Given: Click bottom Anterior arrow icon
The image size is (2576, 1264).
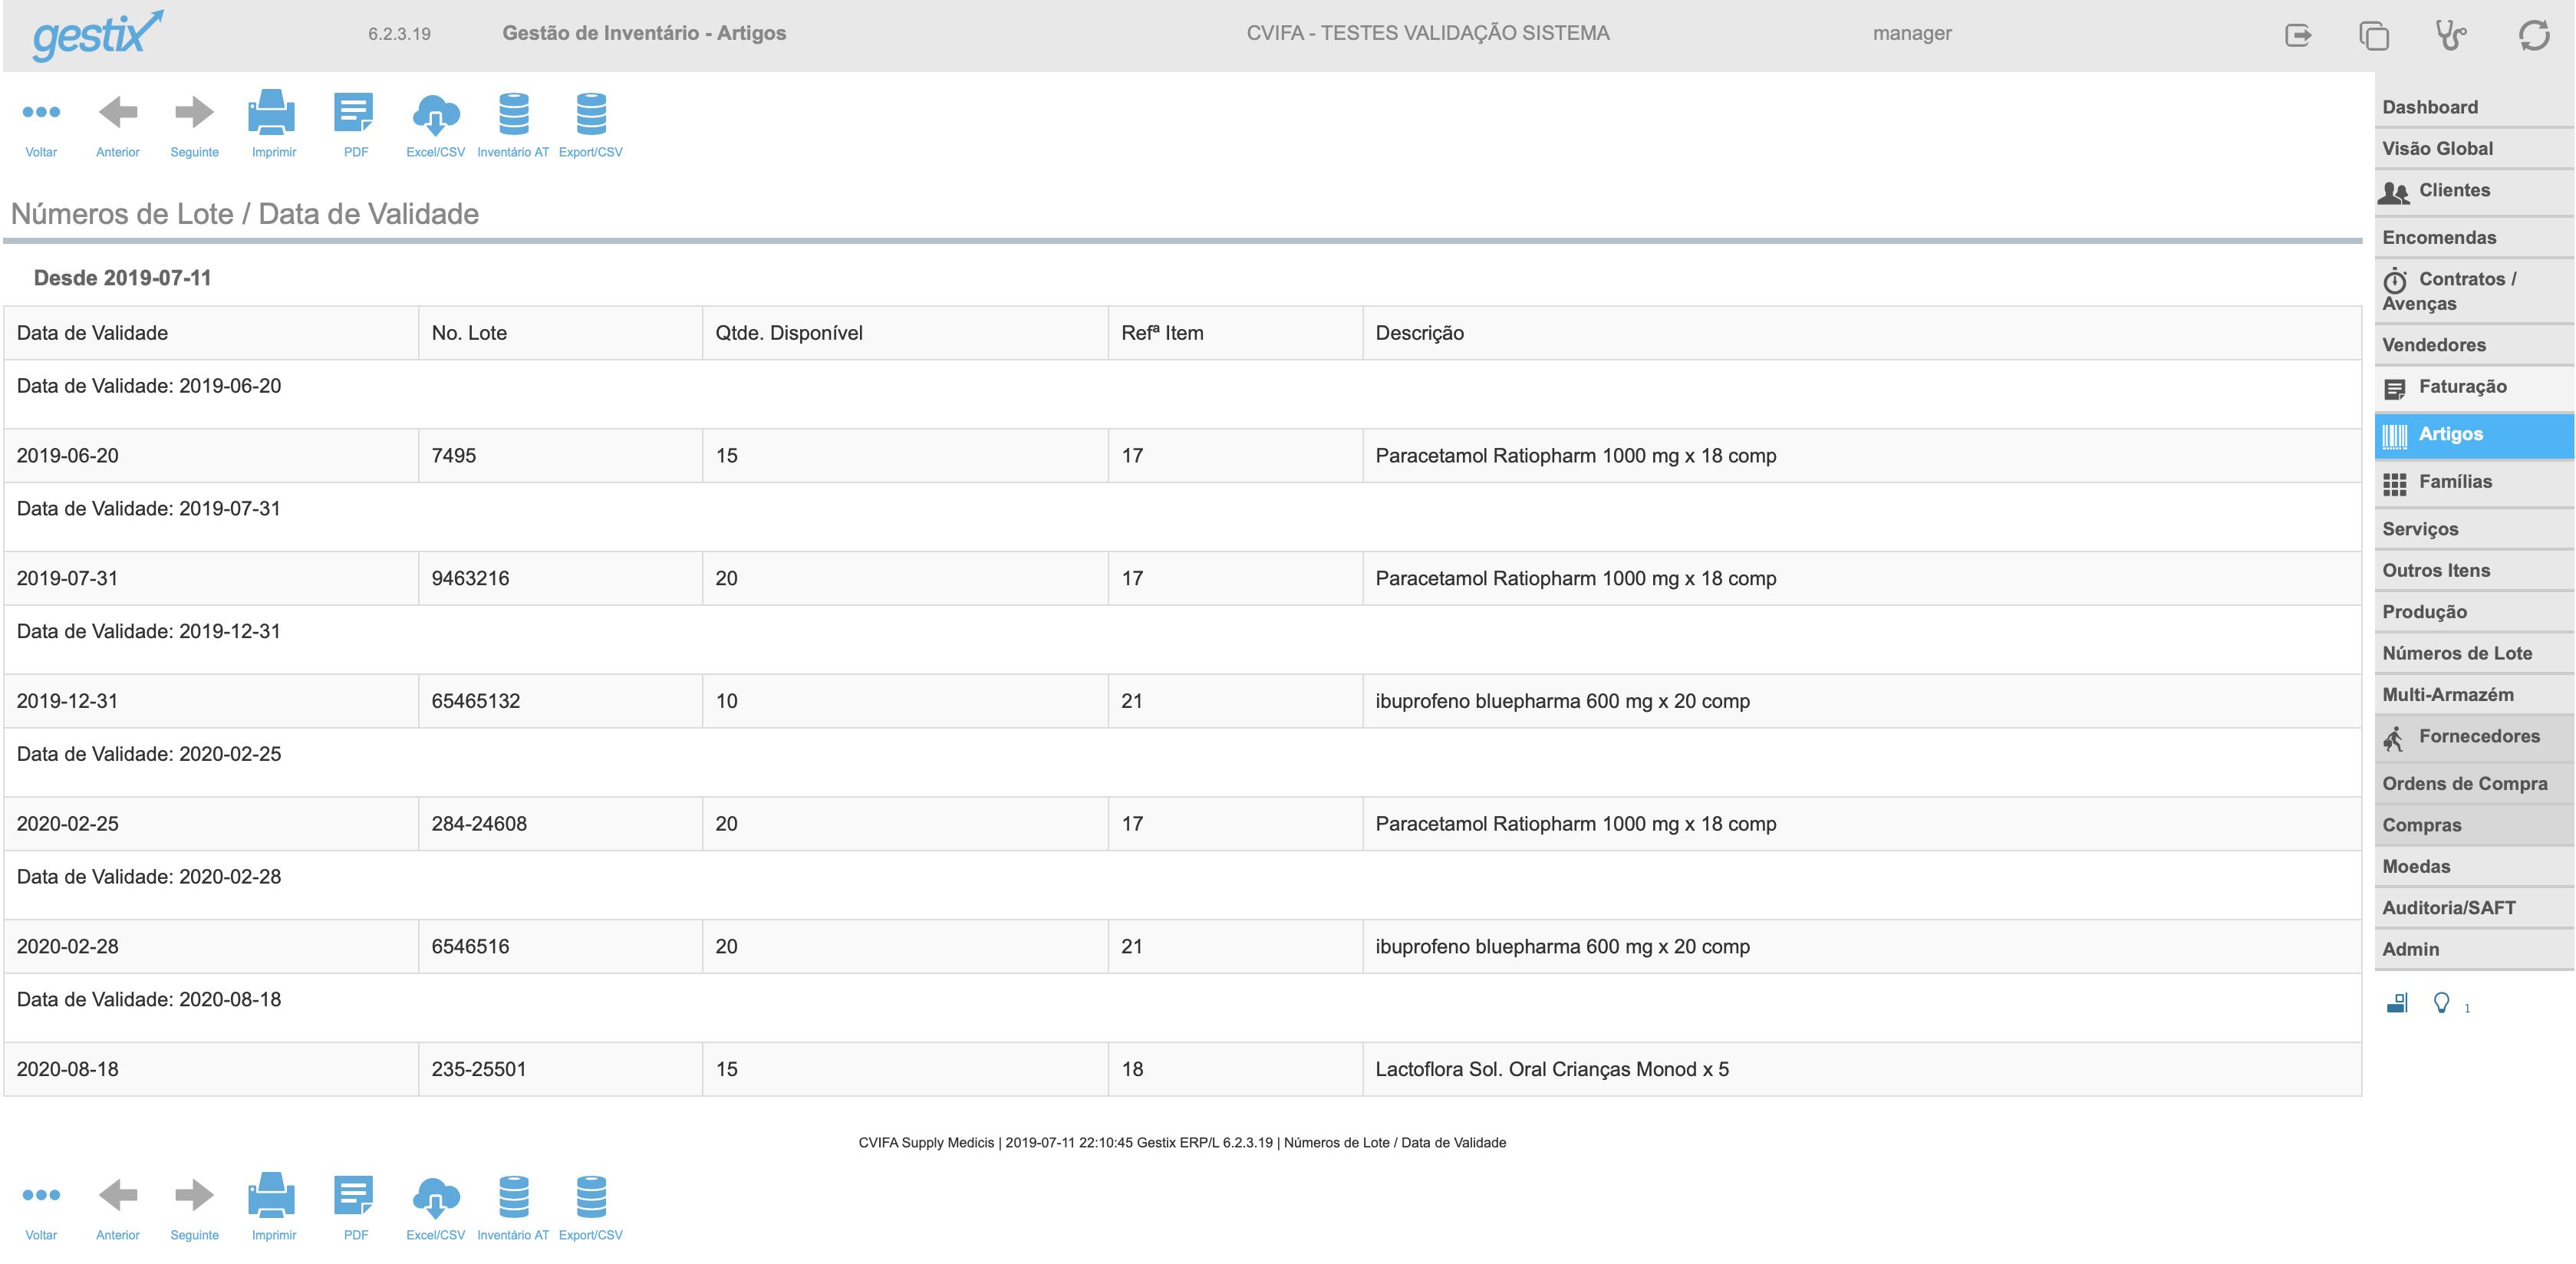Looking at the screenshot, I should [x=118, y=1195].
